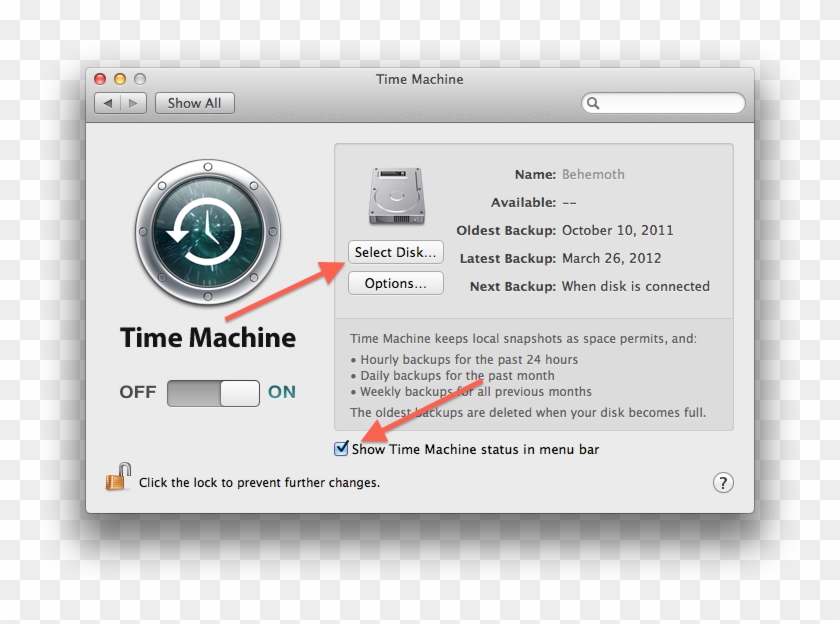Open the Options… button
Screen dimensions: 840x624
pyautogui.click(x=396, y=283)
